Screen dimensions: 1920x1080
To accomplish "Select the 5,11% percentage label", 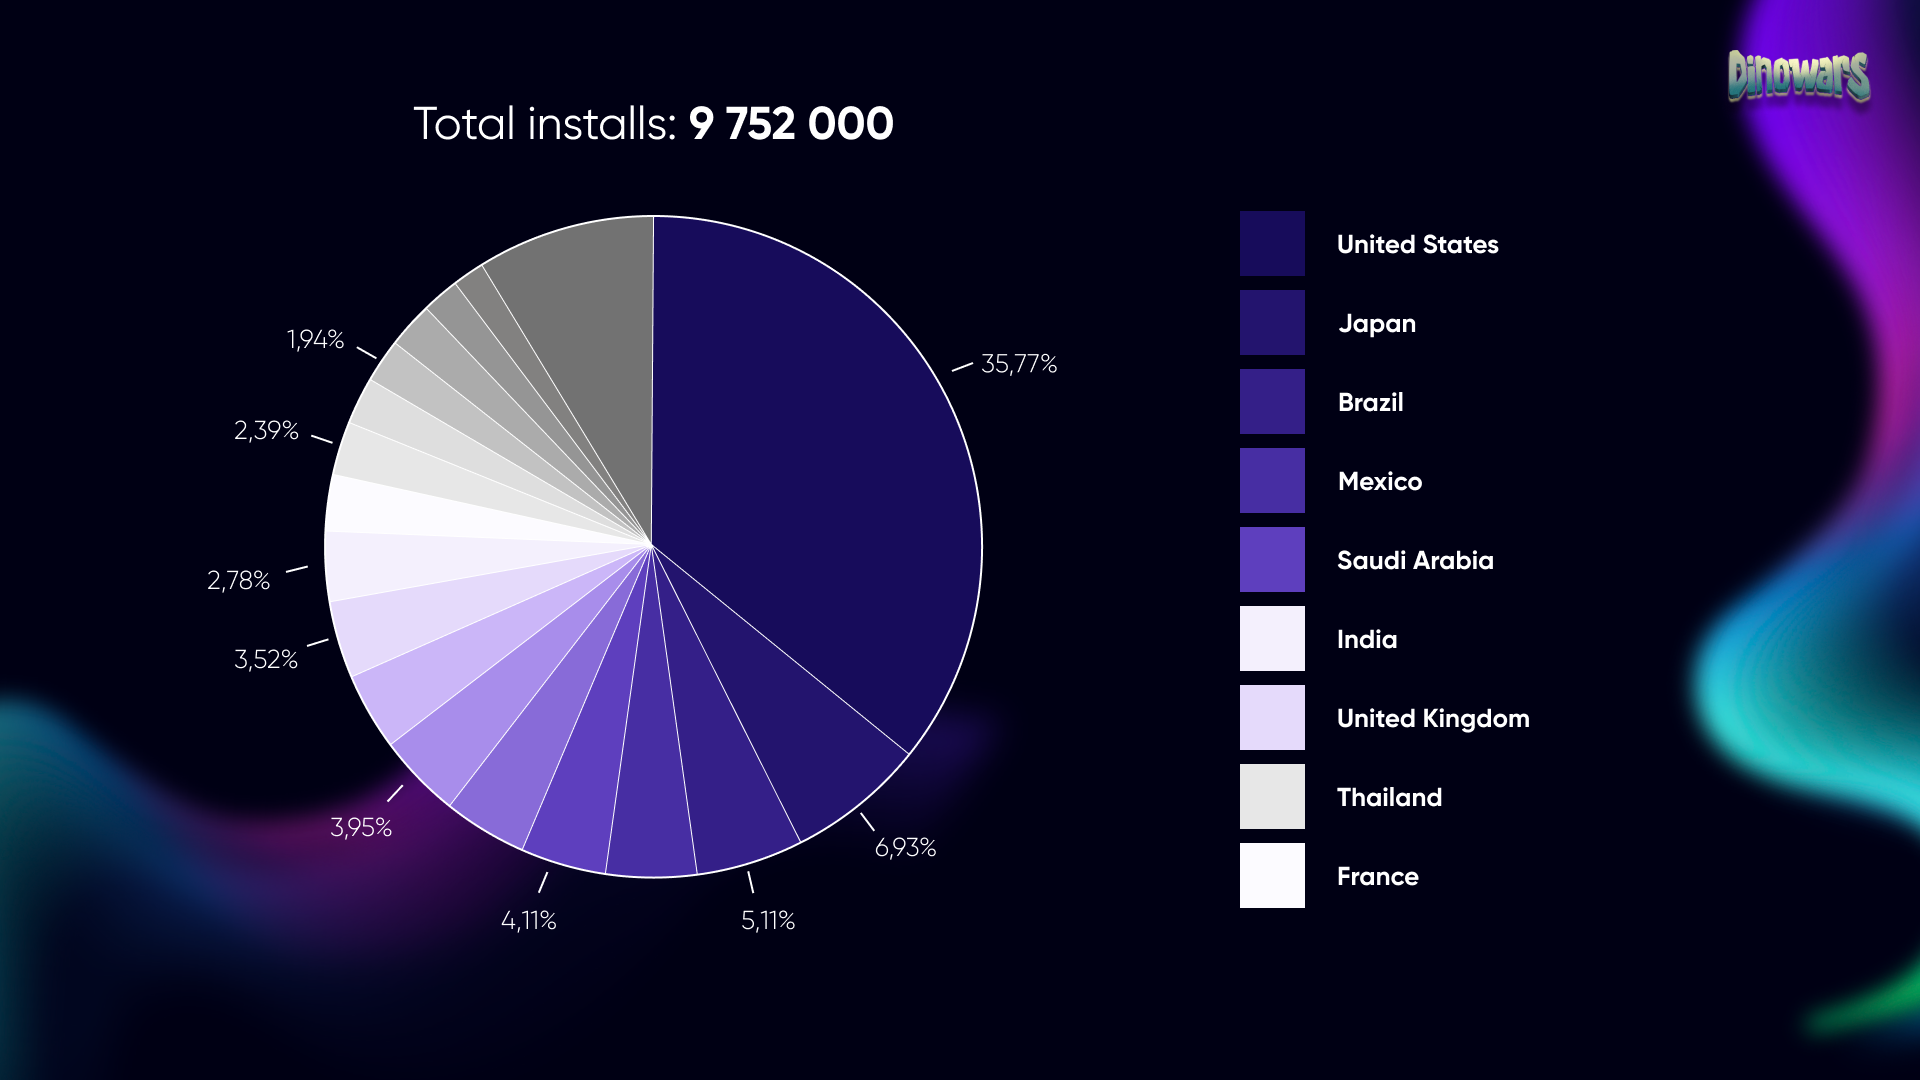I will pyautogui.click(x=767, y=921).
